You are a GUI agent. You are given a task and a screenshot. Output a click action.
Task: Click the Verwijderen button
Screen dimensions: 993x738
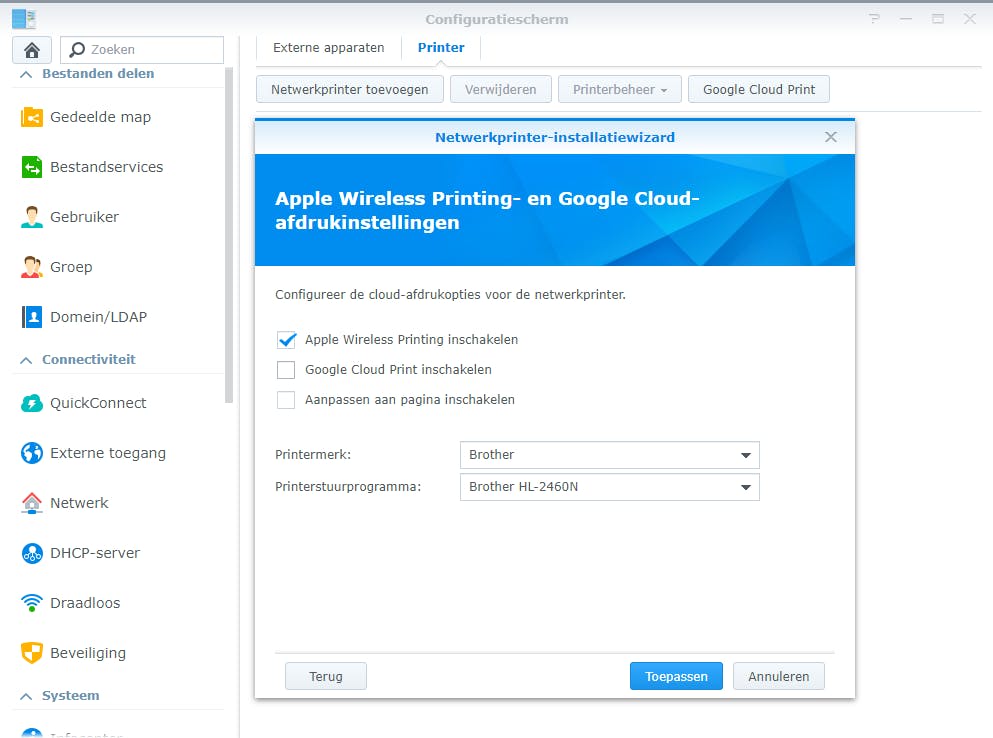500,89
